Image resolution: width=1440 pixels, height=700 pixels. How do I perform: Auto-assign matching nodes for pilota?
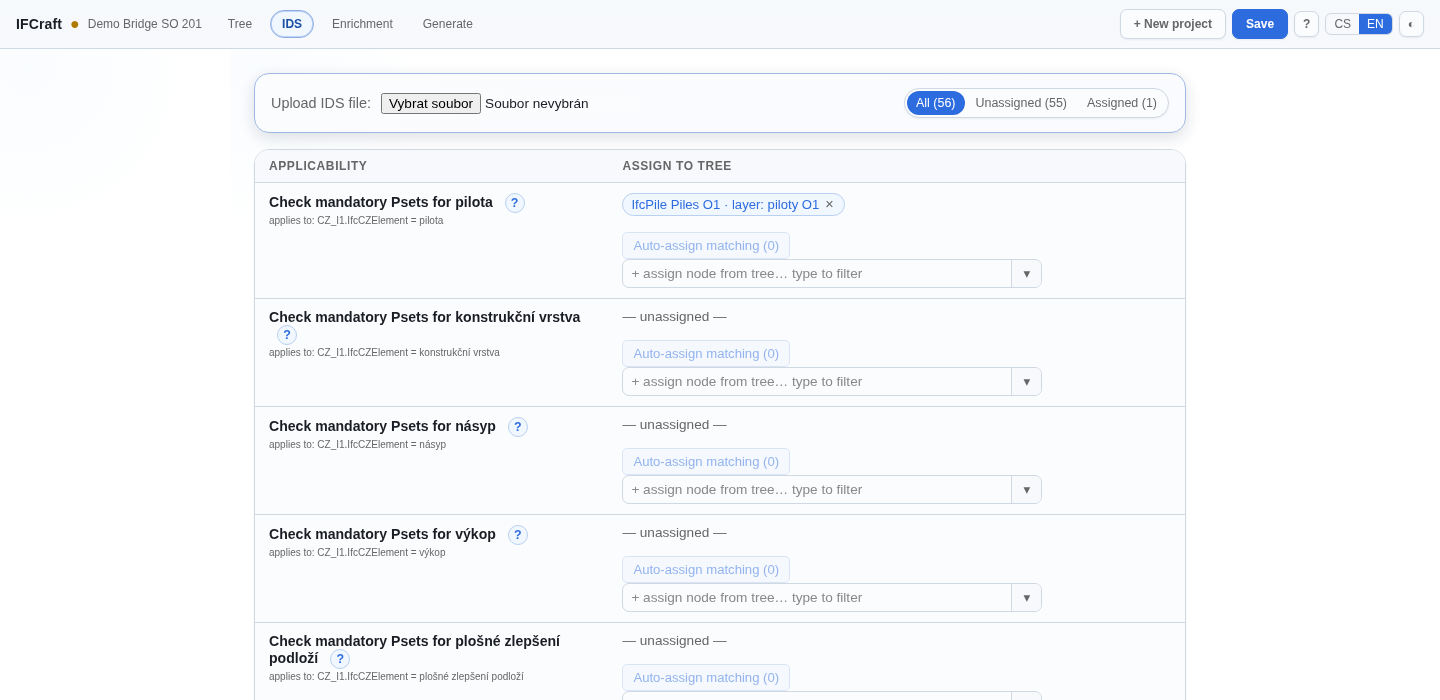pos(706,246)
